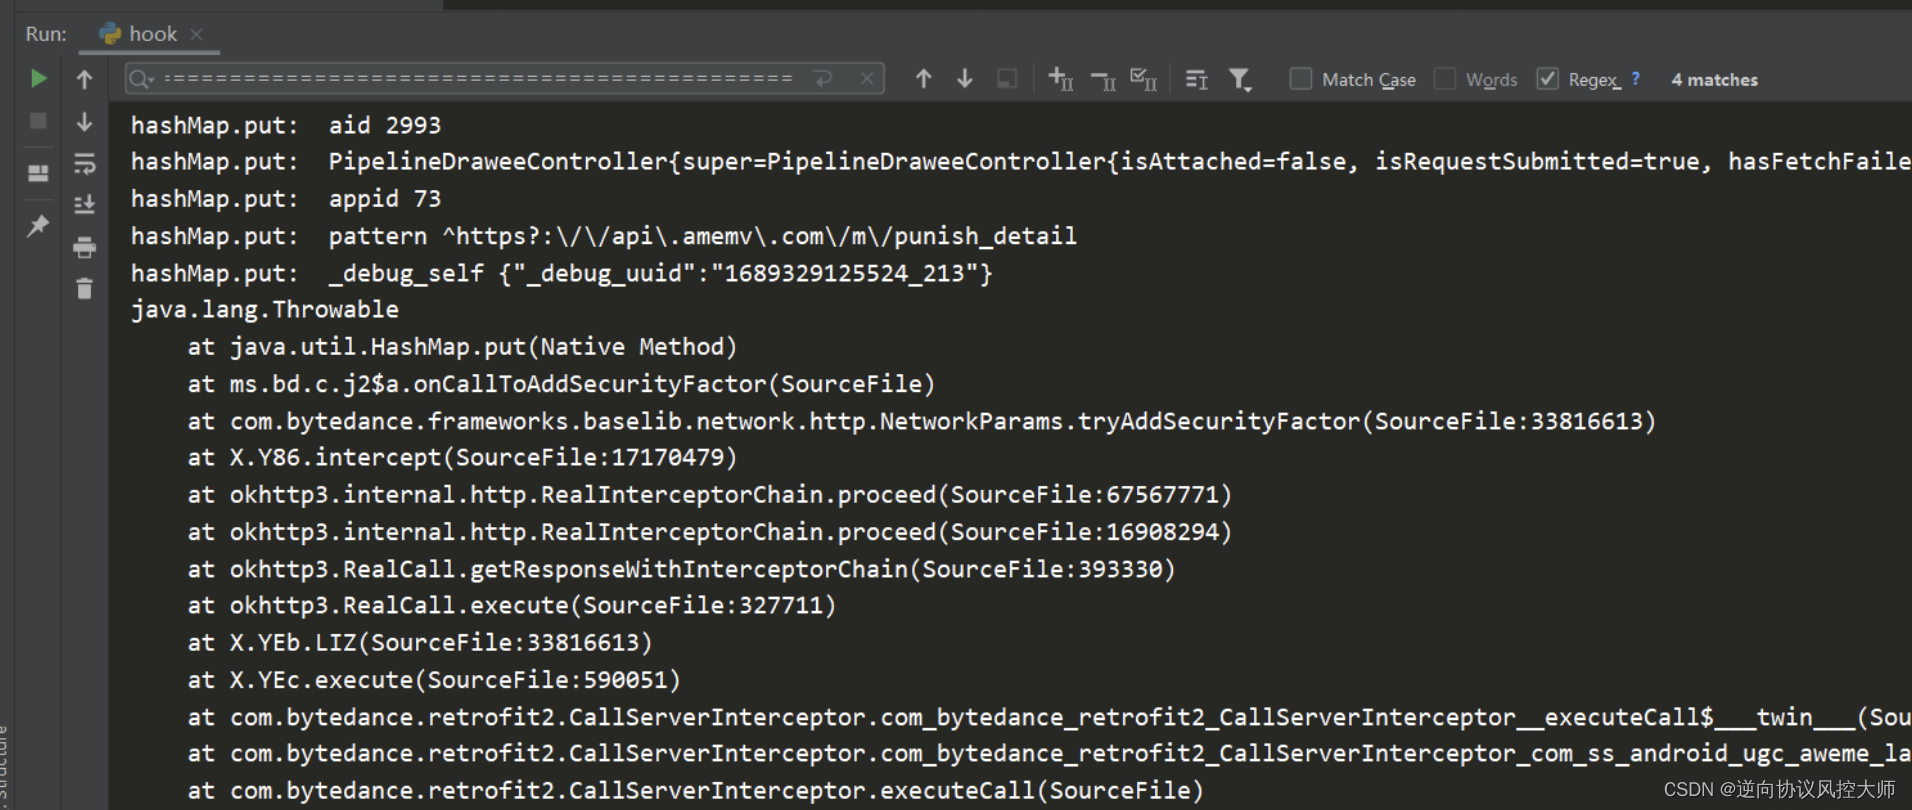Close the hook run tab

tap(196, 34)
